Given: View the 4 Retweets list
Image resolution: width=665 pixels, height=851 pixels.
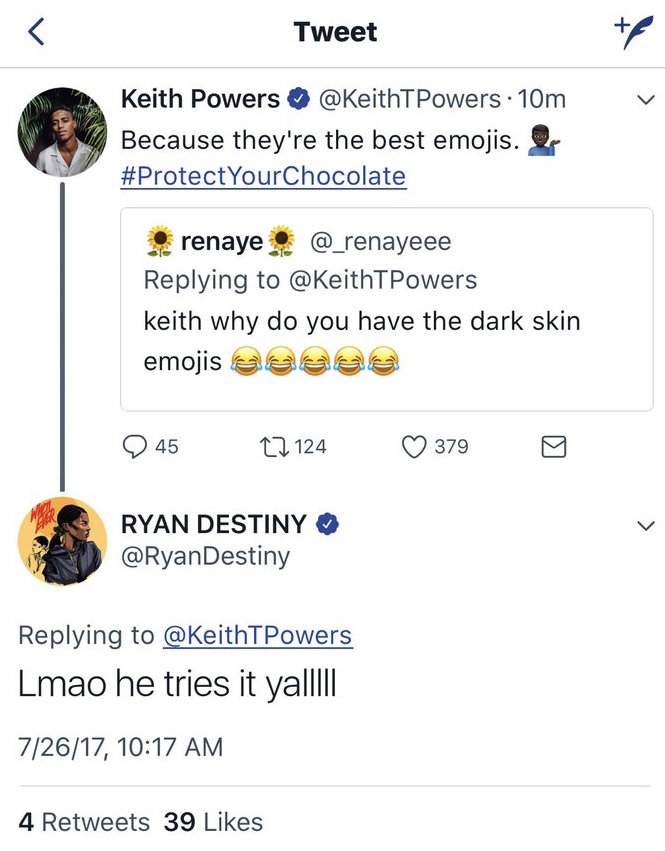Looking at the screenshot, I should point(84,822).
